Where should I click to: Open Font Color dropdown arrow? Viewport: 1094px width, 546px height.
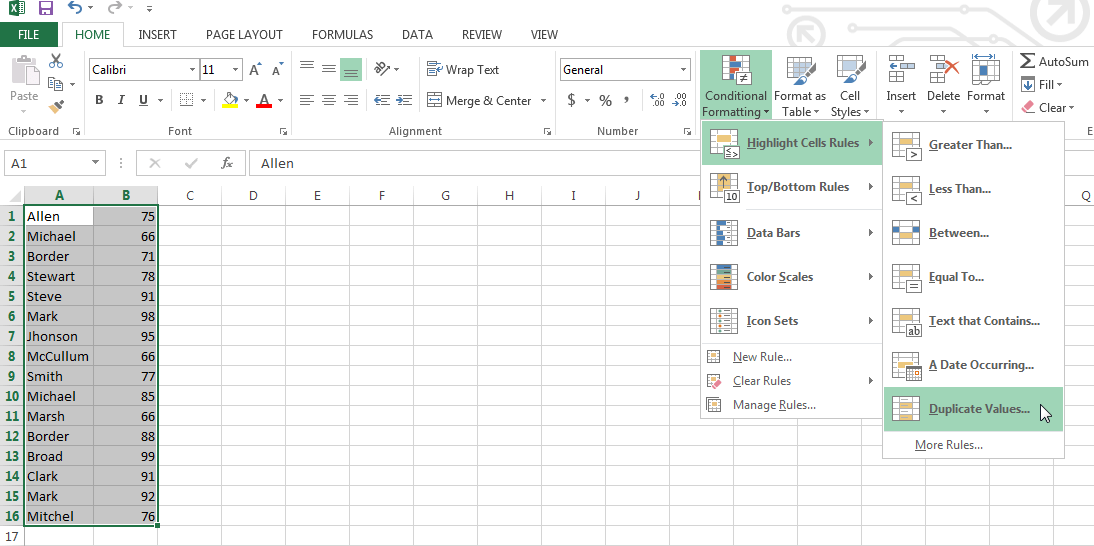280,100
